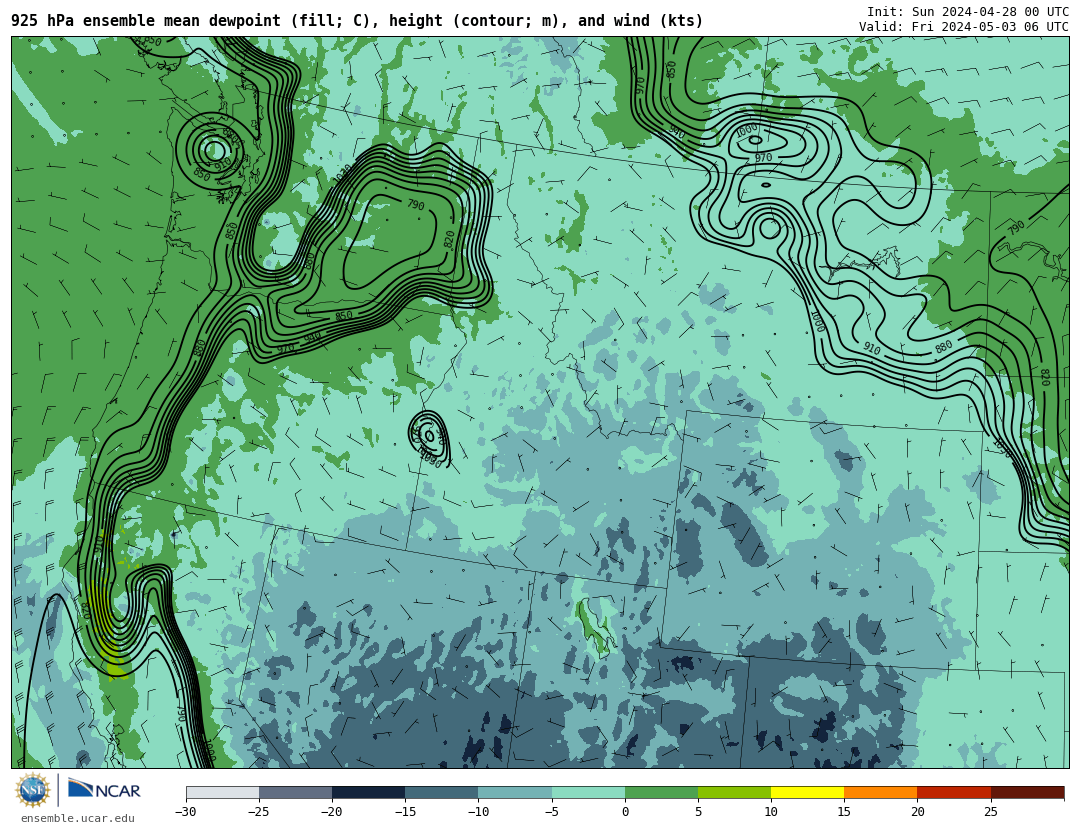
Task: Click the -30 colorbar tick label
Action: pyautogui.click(x=185, y=812)
